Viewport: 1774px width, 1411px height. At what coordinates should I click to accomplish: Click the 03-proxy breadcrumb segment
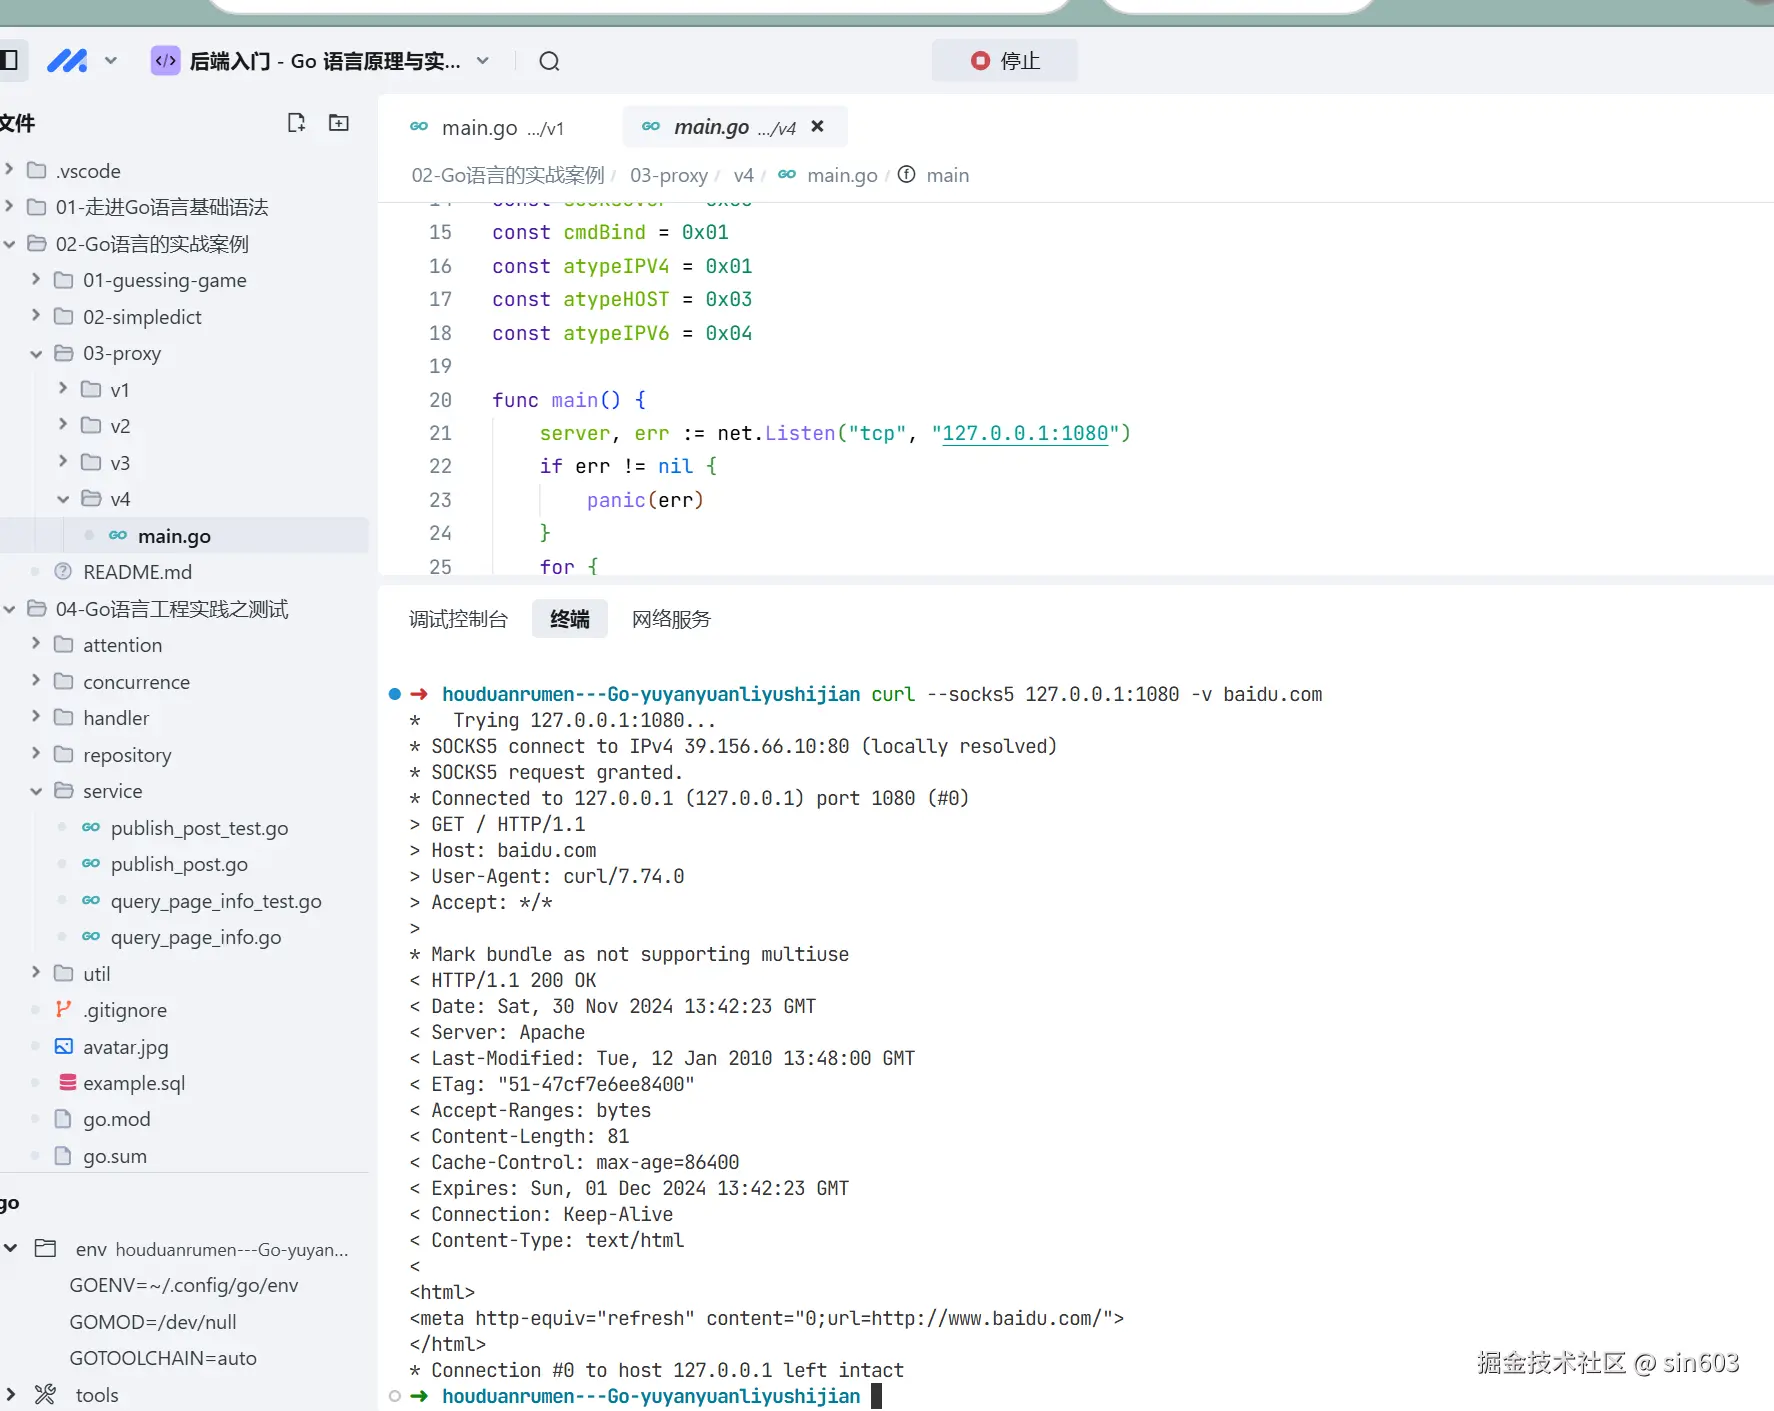669,175
